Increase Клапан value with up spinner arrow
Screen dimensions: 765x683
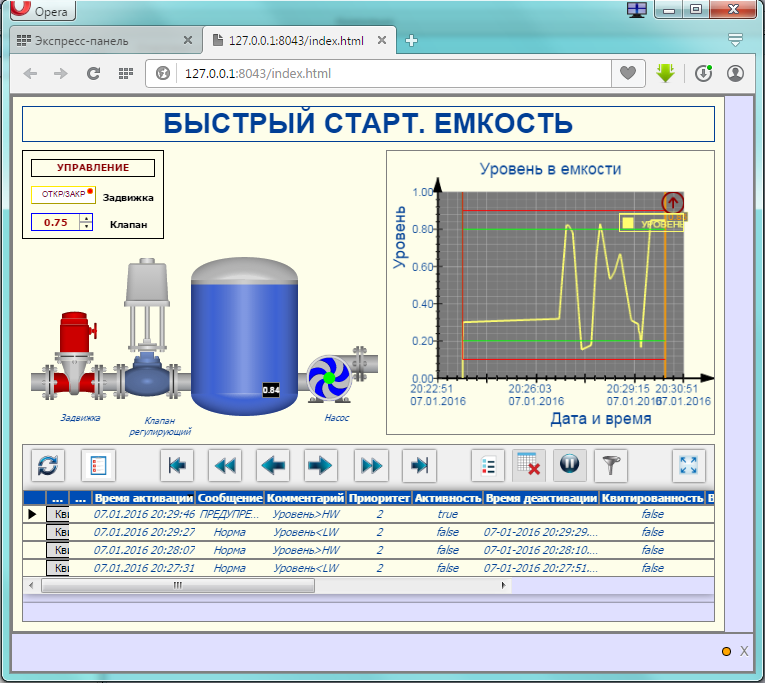(x=86, y=218)
